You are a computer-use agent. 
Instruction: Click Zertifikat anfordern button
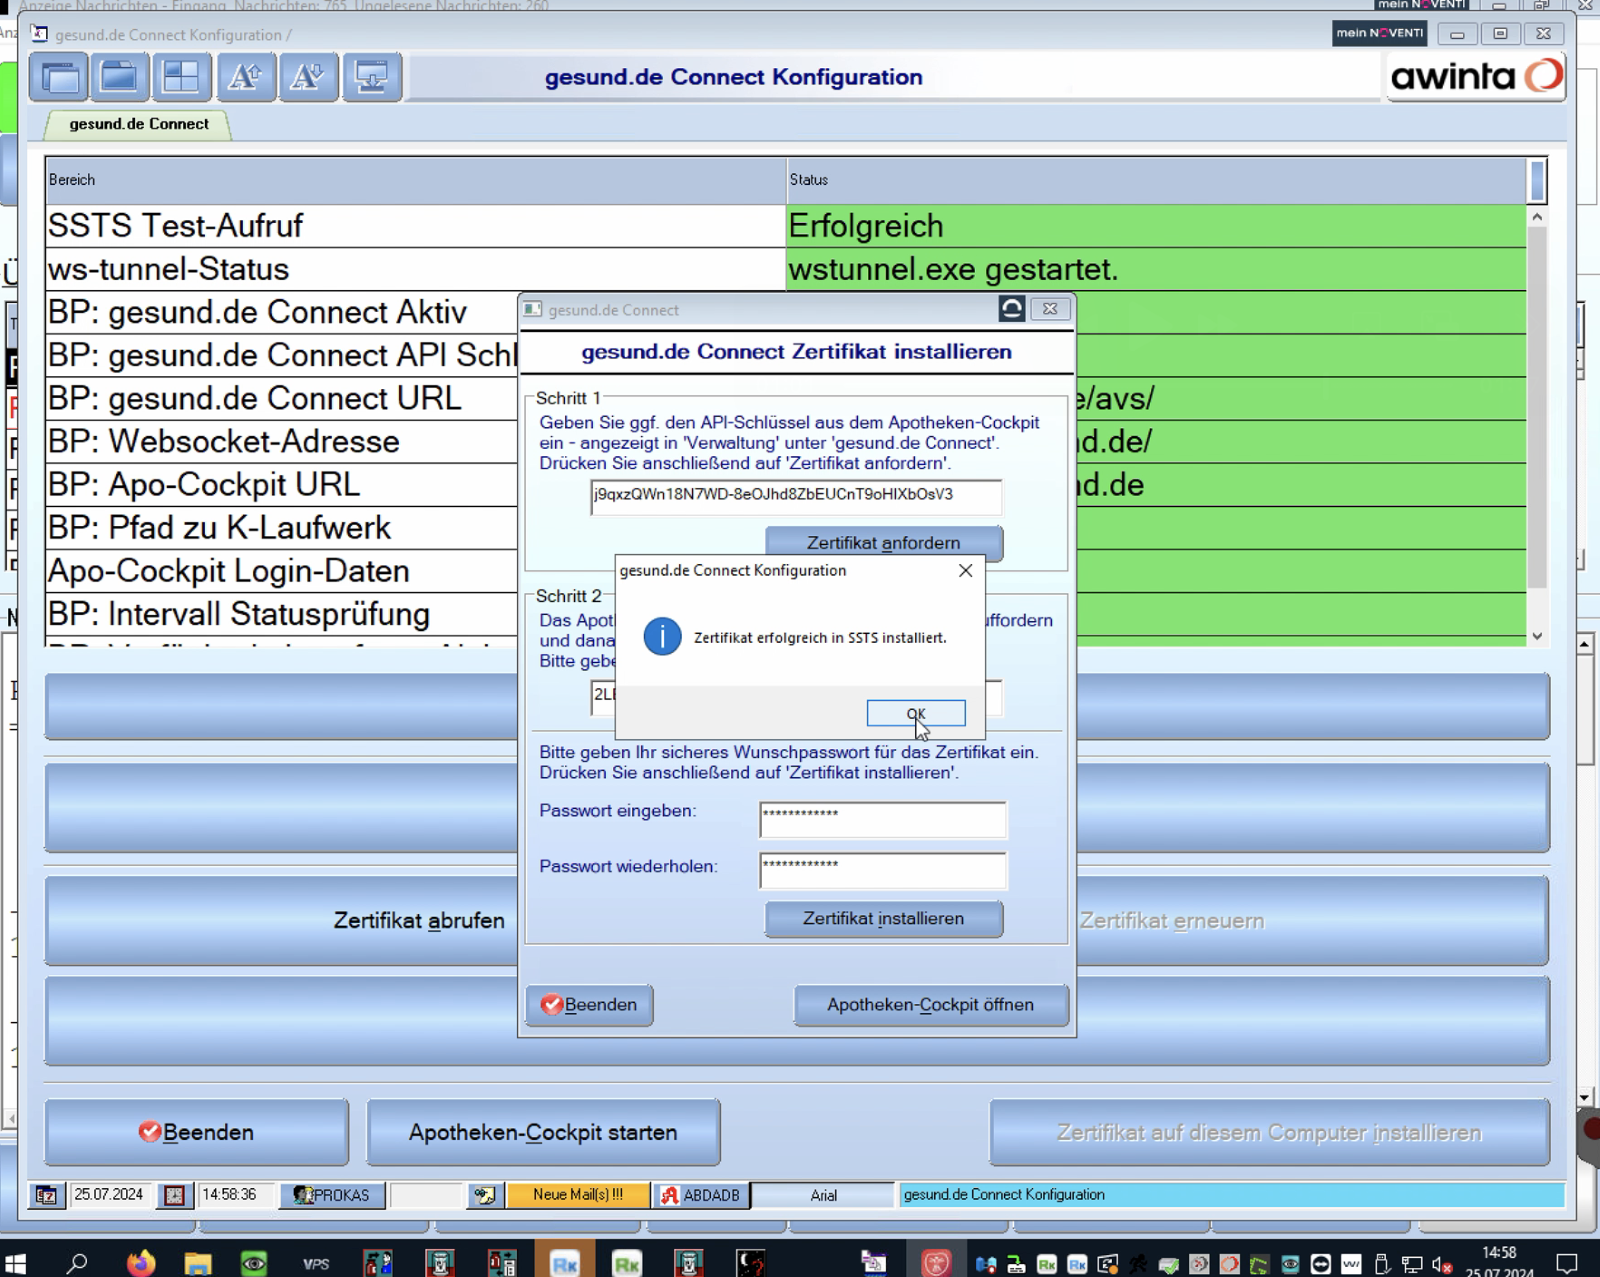(x=884, y=542)
